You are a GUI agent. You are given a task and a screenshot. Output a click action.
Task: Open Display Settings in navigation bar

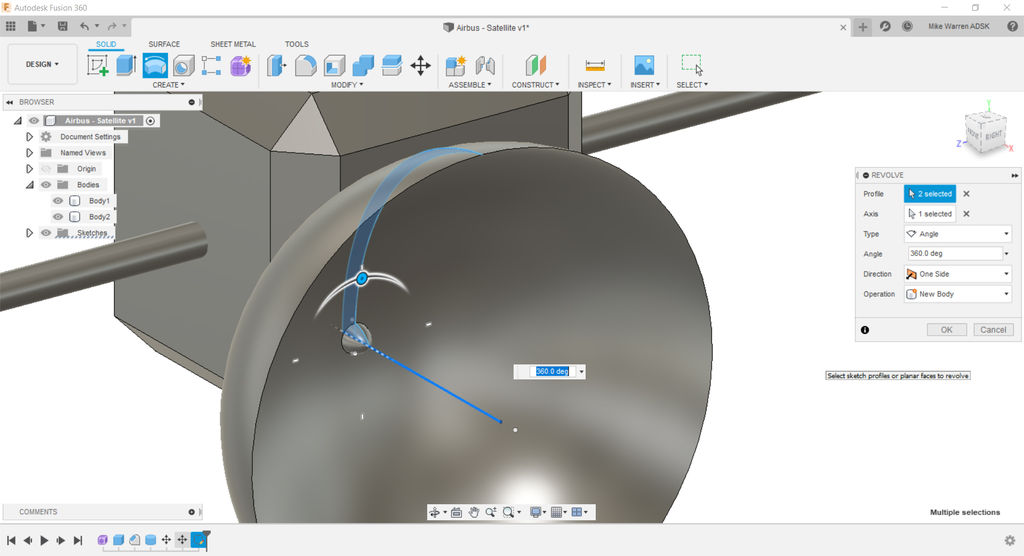[x=536, y=512]
